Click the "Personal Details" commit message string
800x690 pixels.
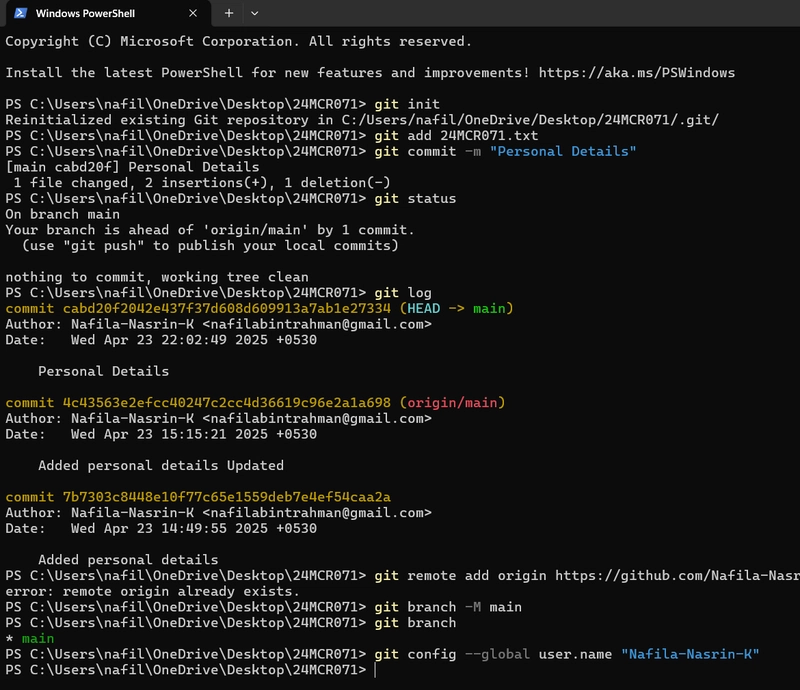pos(563,152)
